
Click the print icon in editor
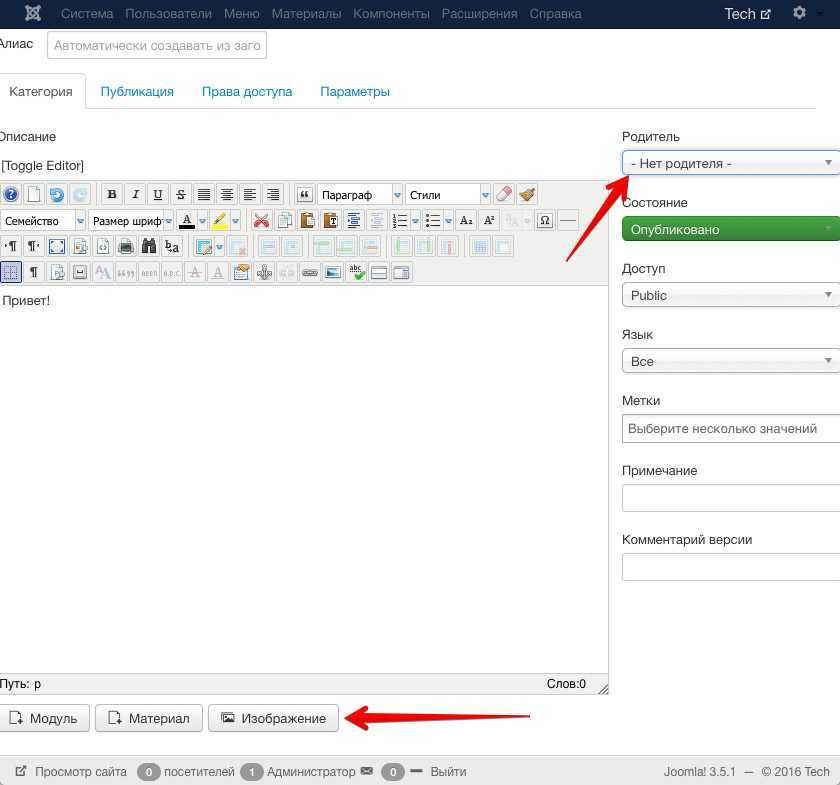click(126, 247)
